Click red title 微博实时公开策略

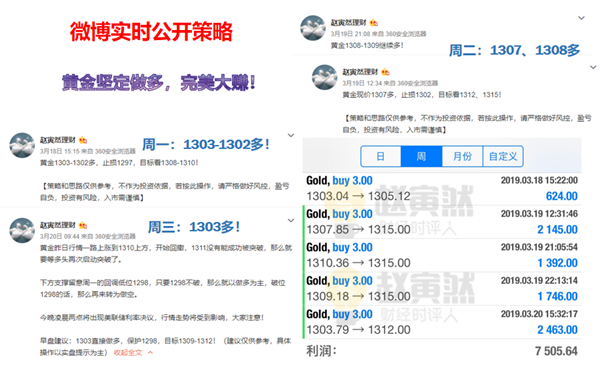[x=151, y=32]
